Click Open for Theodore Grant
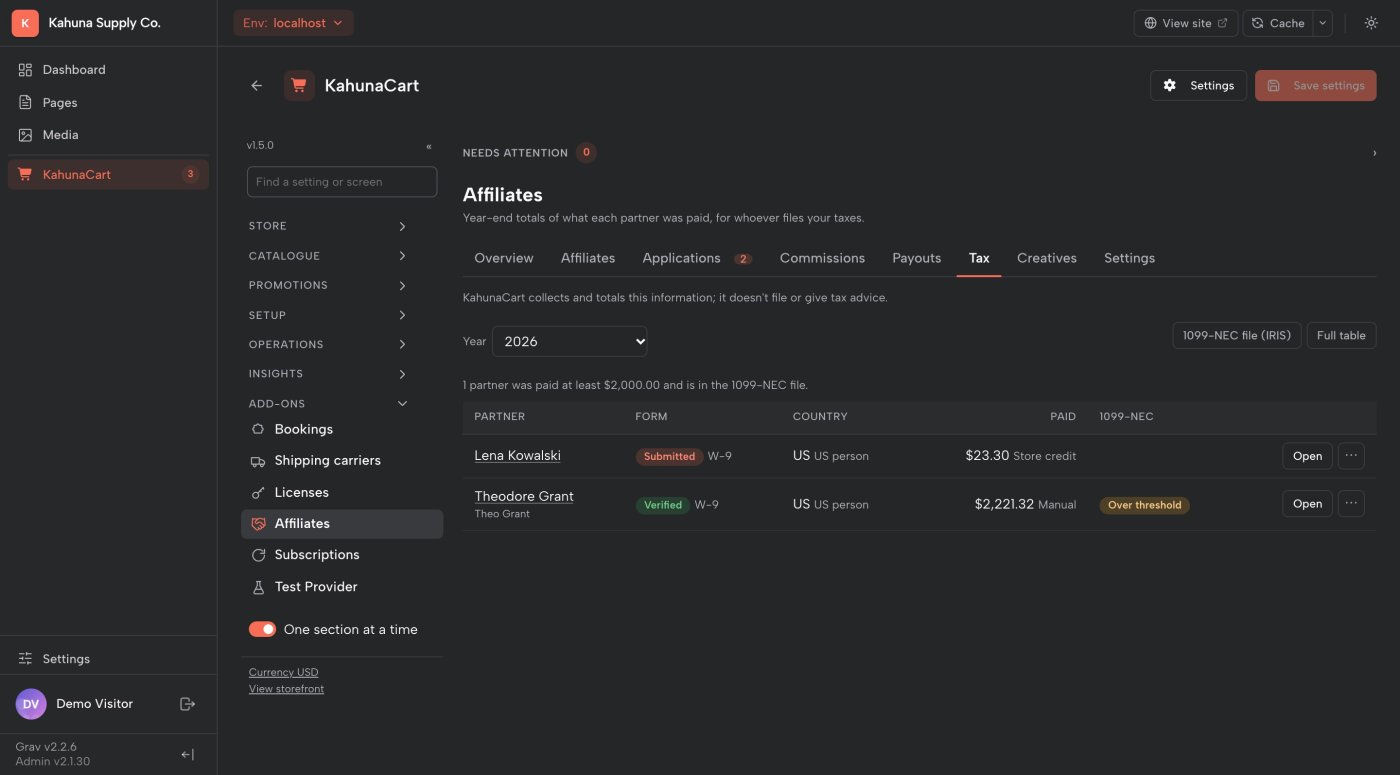The image size is (1400, 775). (x=1307, y=504)
